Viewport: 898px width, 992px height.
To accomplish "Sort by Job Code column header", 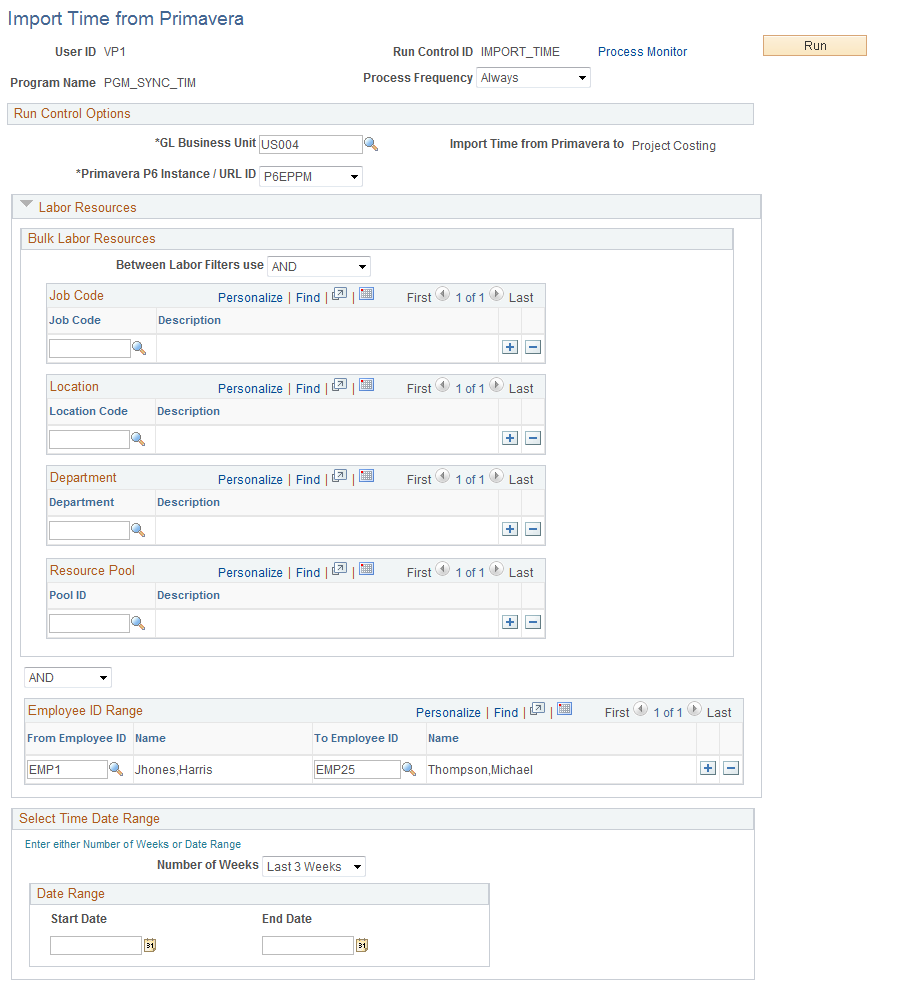I will coord(75,320).
